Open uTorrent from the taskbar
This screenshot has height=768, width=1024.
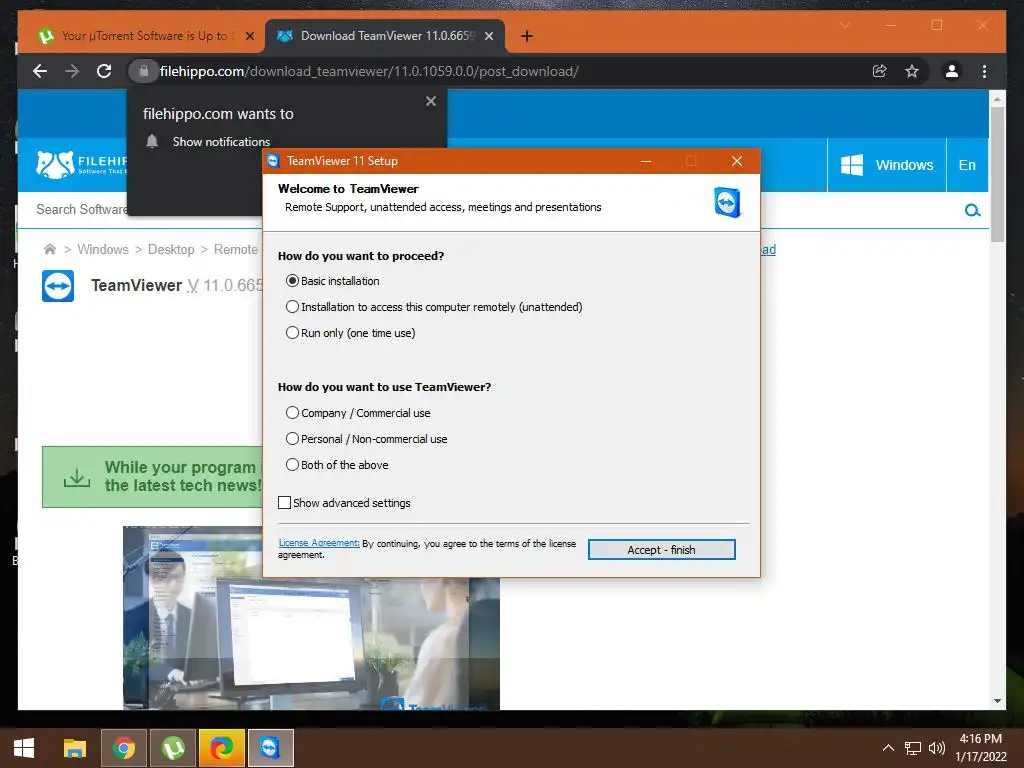[x=173, y=748]
